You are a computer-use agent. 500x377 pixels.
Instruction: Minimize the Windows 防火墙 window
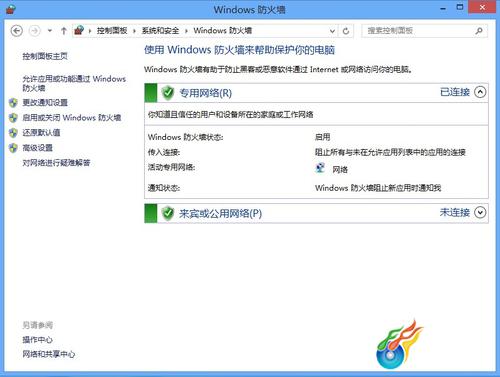[443, 8]
